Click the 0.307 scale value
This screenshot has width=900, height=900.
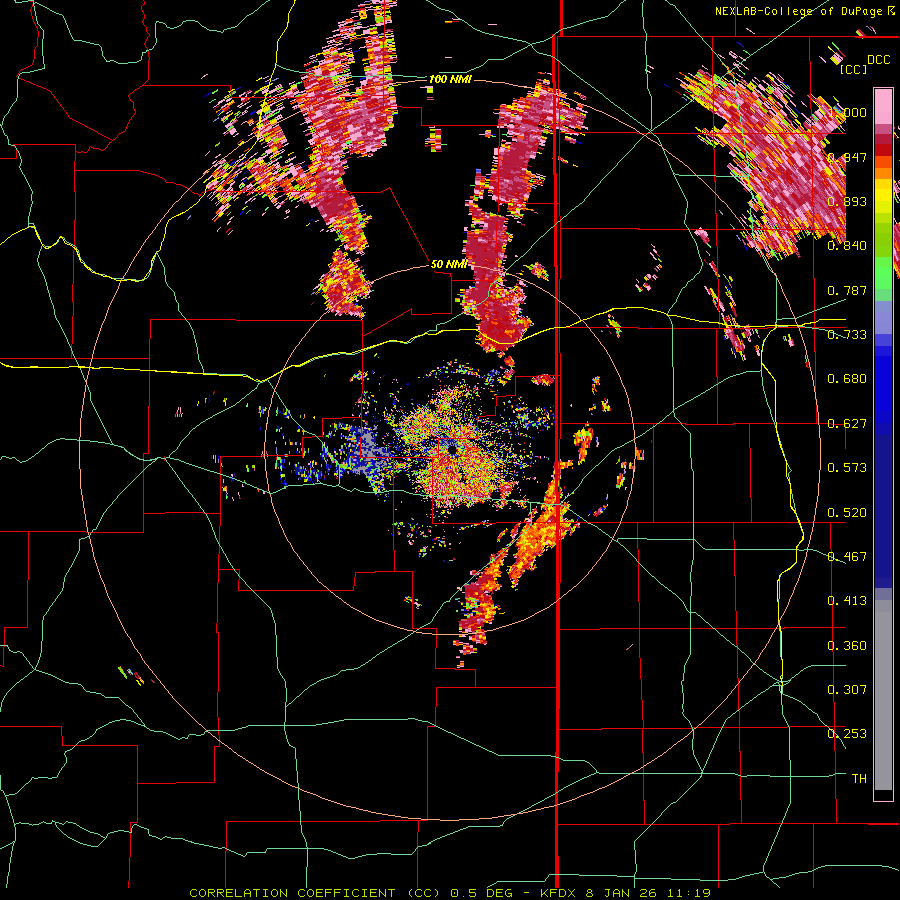tap(847, 689)
